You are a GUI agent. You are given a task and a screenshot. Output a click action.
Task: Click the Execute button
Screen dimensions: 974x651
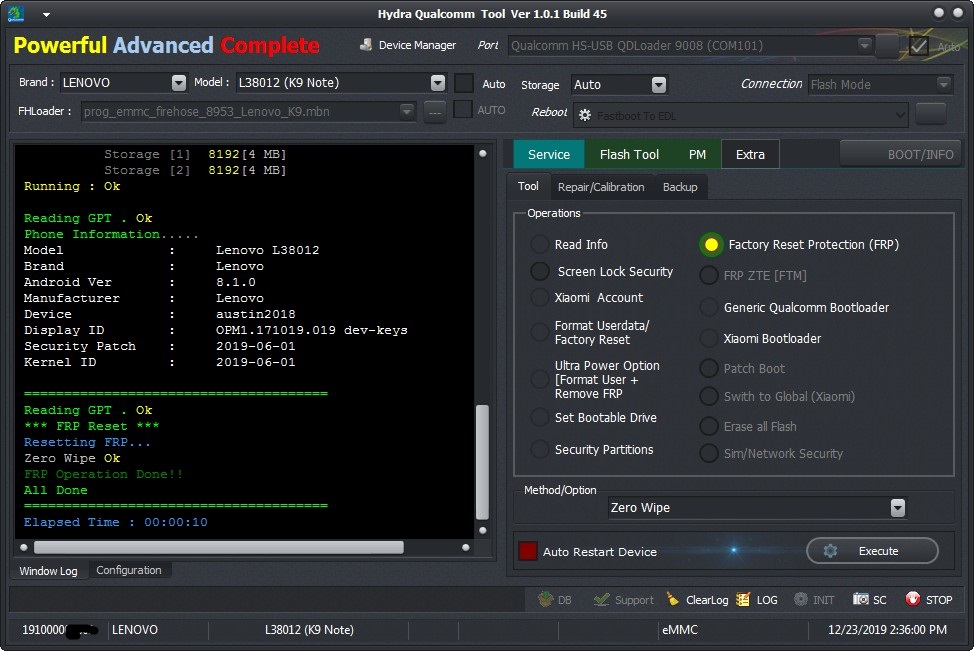click(x=872, y=551)
